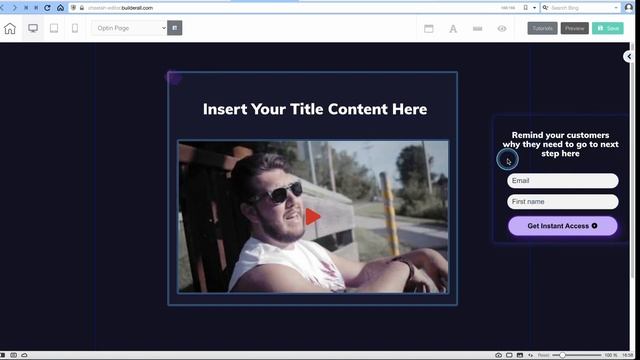Viewport: 640px width, 360px height.
Task: Toggle the eye visibility icon
Action: [x=502, y=29]
